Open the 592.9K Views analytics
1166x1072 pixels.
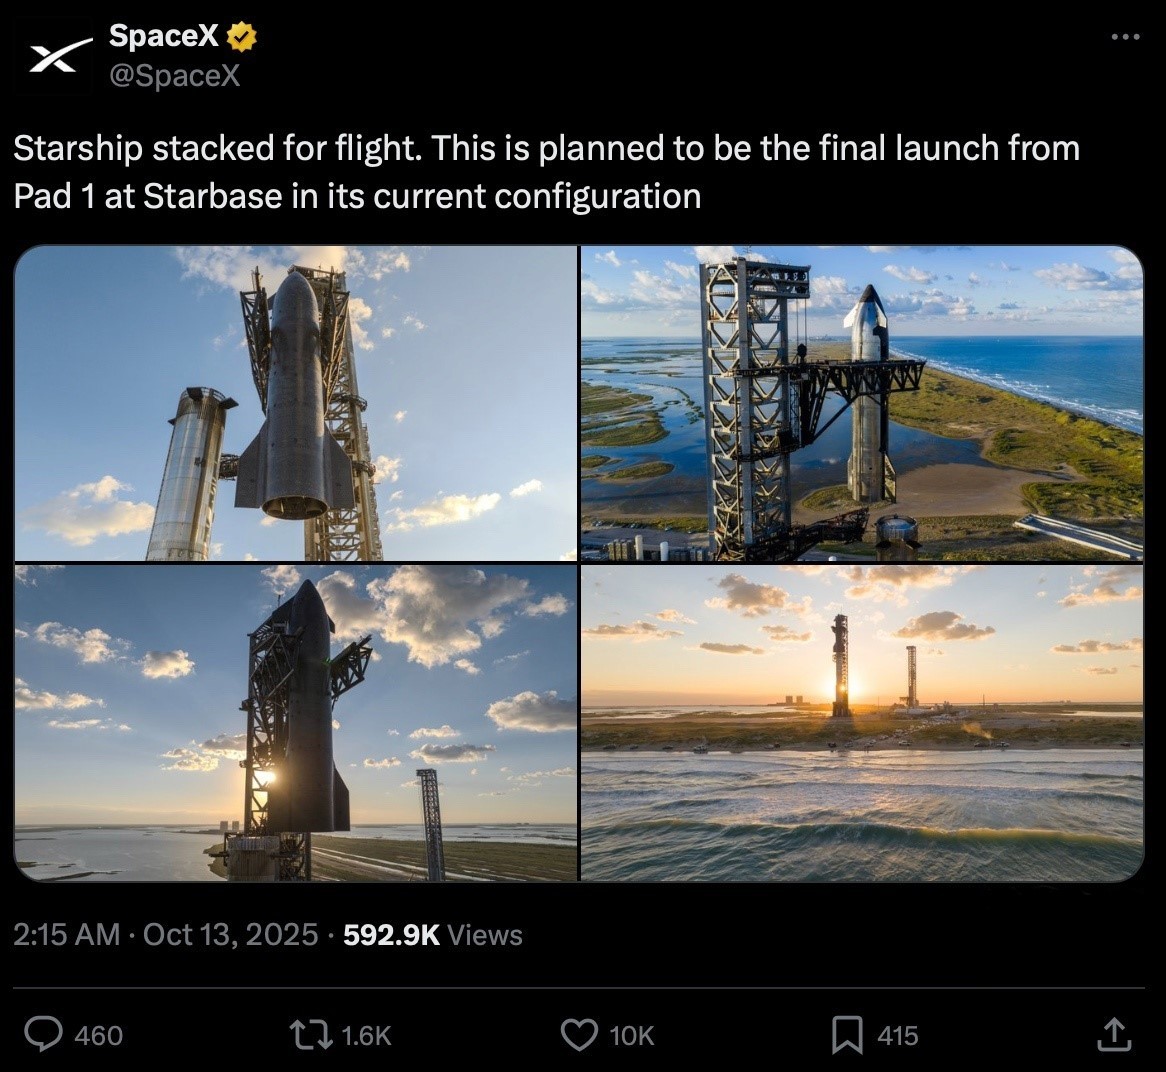click(x=432, y=935)
